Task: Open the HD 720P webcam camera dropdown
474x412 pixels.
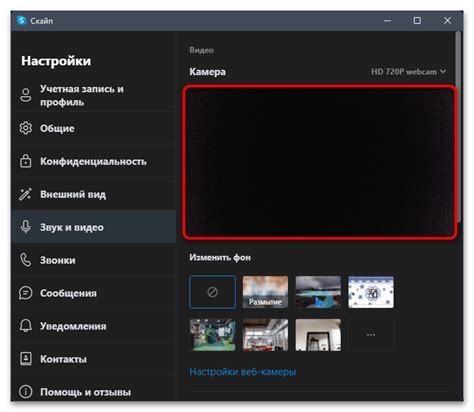Action: tap(409, 72)
